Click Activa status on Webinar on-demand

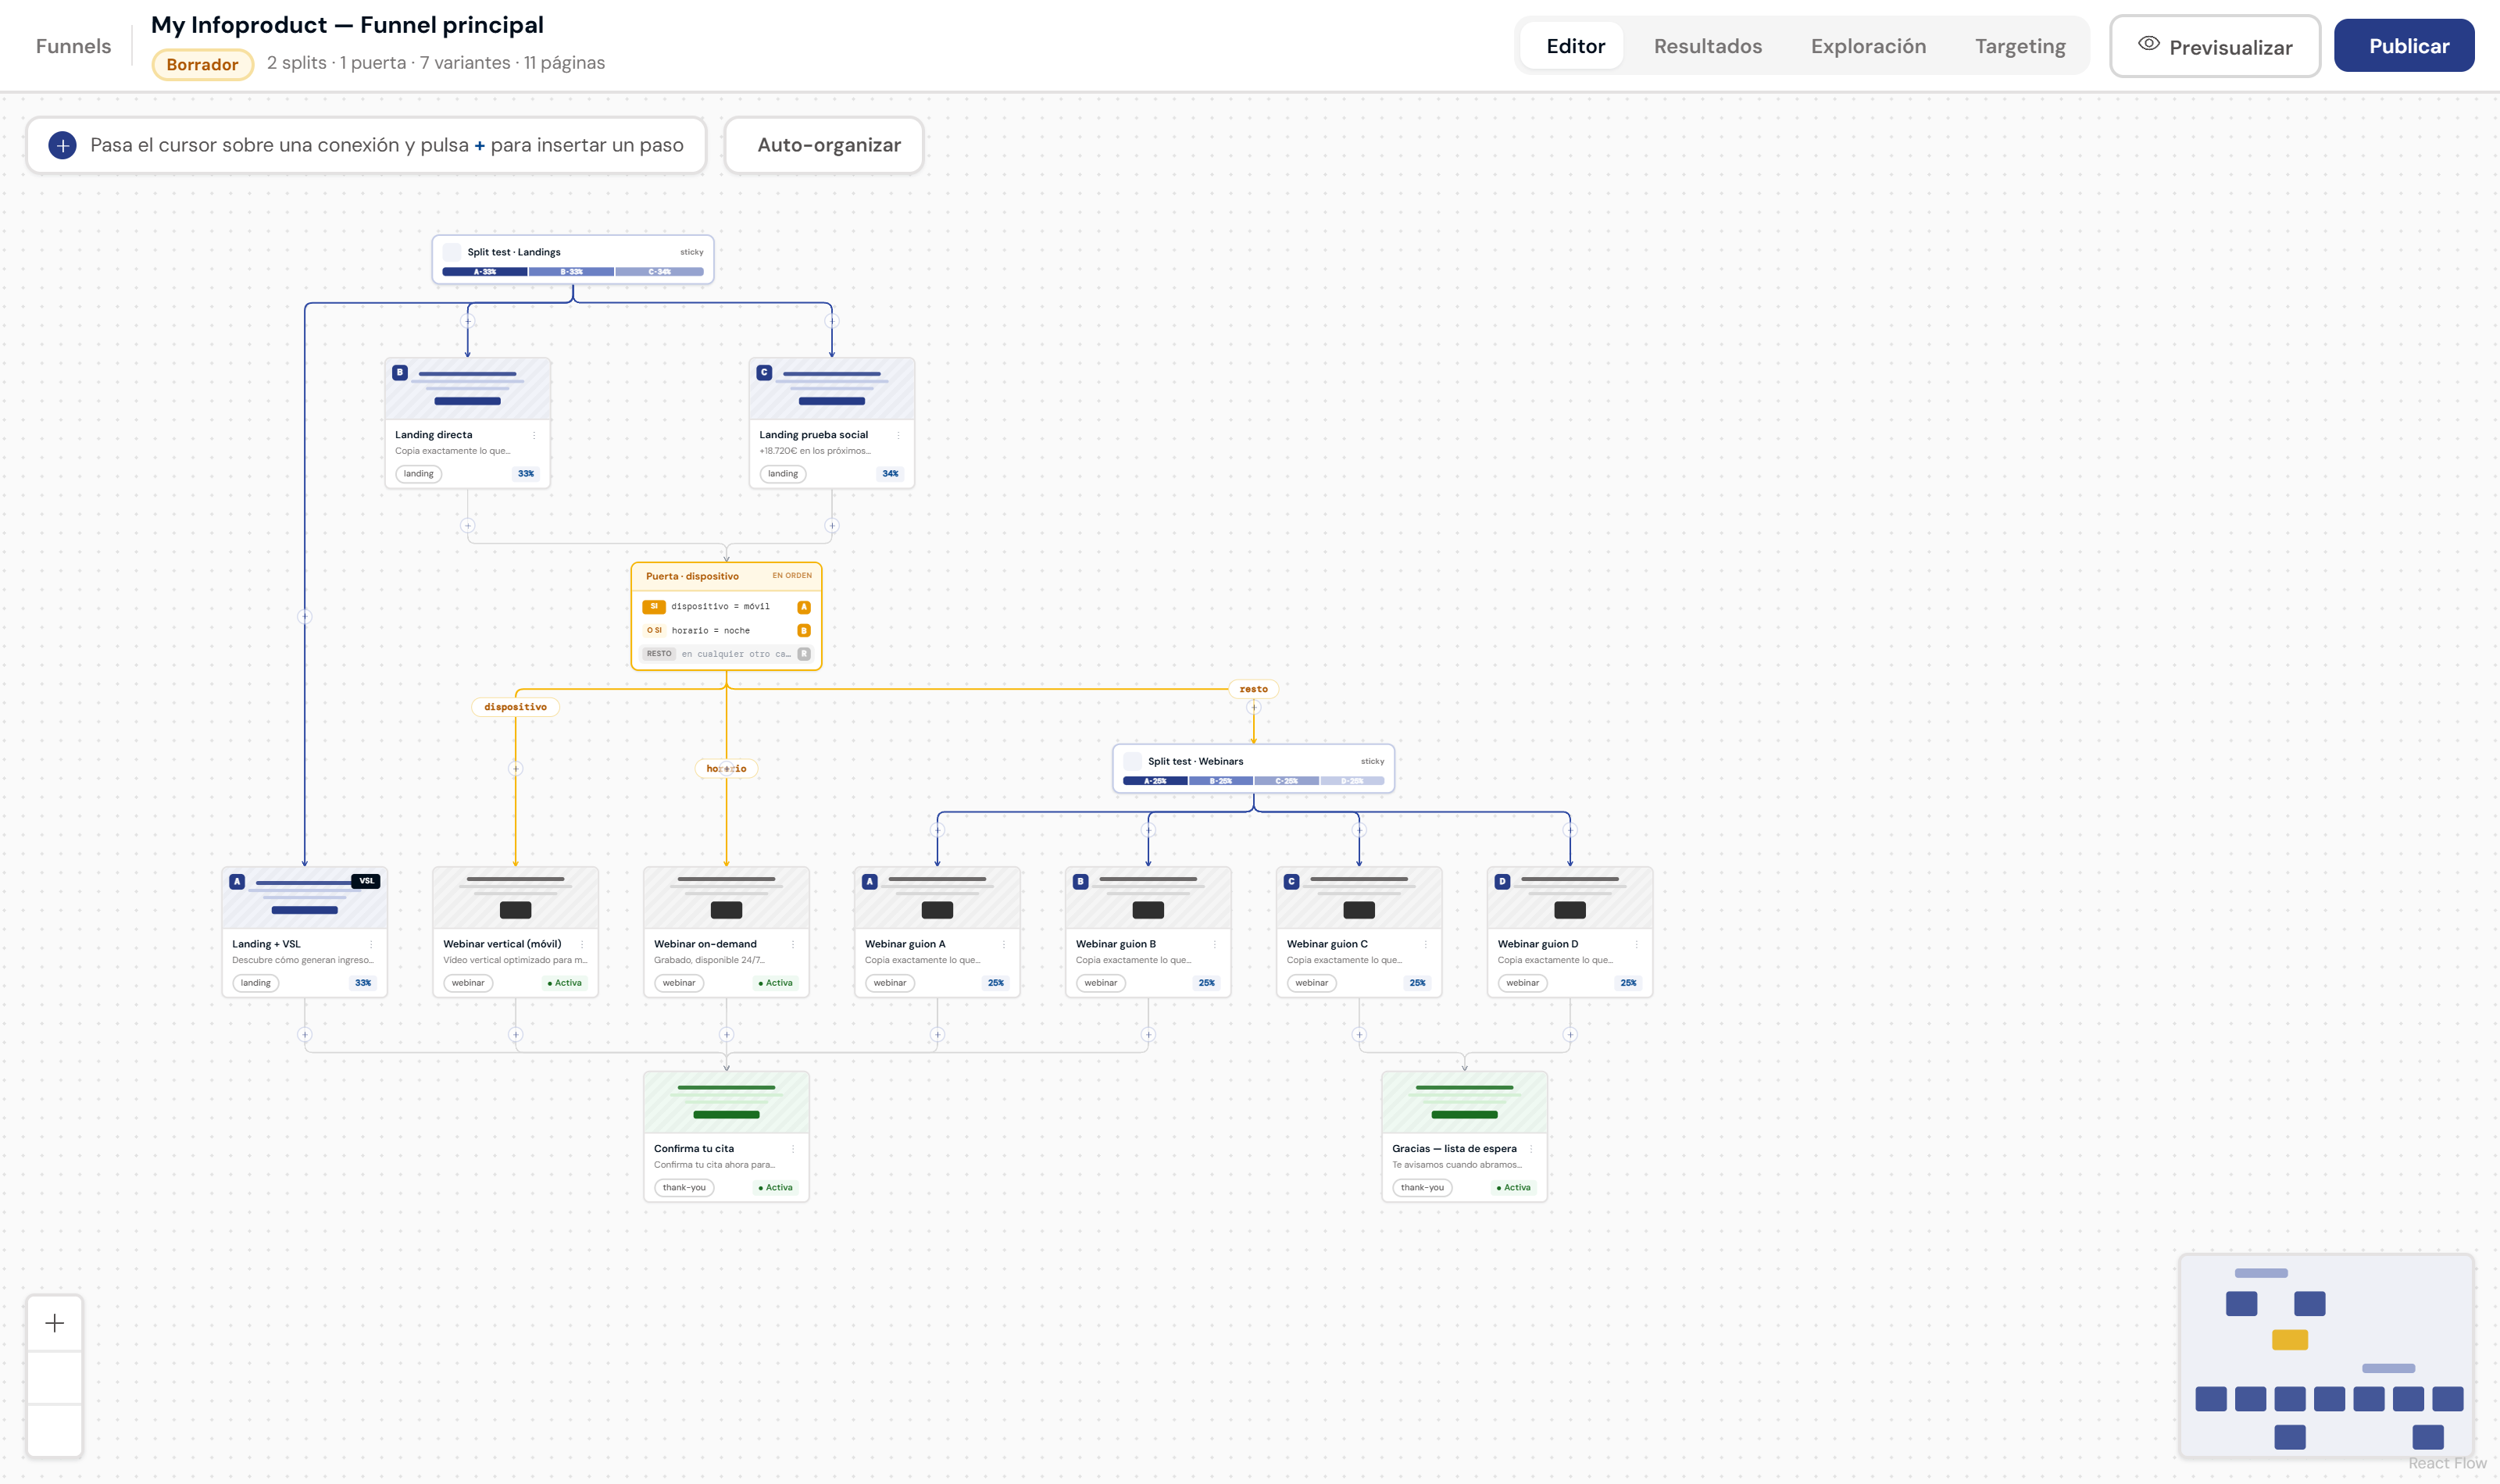click(775, 983)
